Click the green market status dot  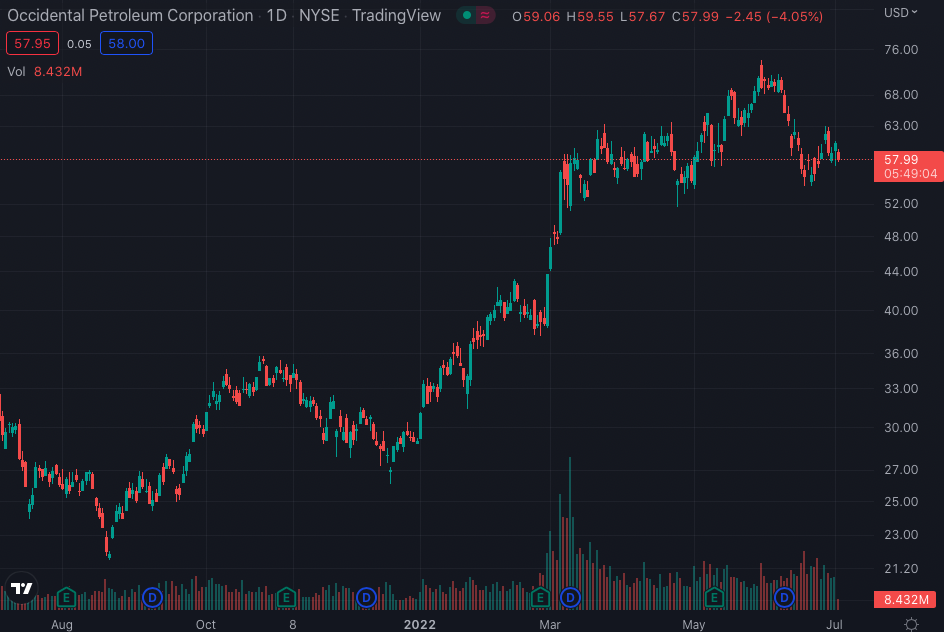click(467, 16)
